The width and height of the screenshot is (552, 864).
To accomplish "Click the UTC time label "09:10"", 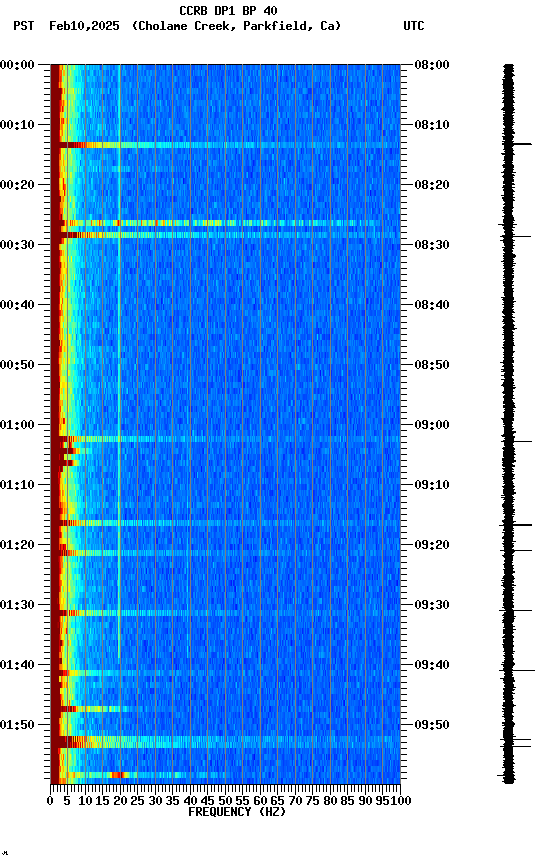I will tap(432, 485).
